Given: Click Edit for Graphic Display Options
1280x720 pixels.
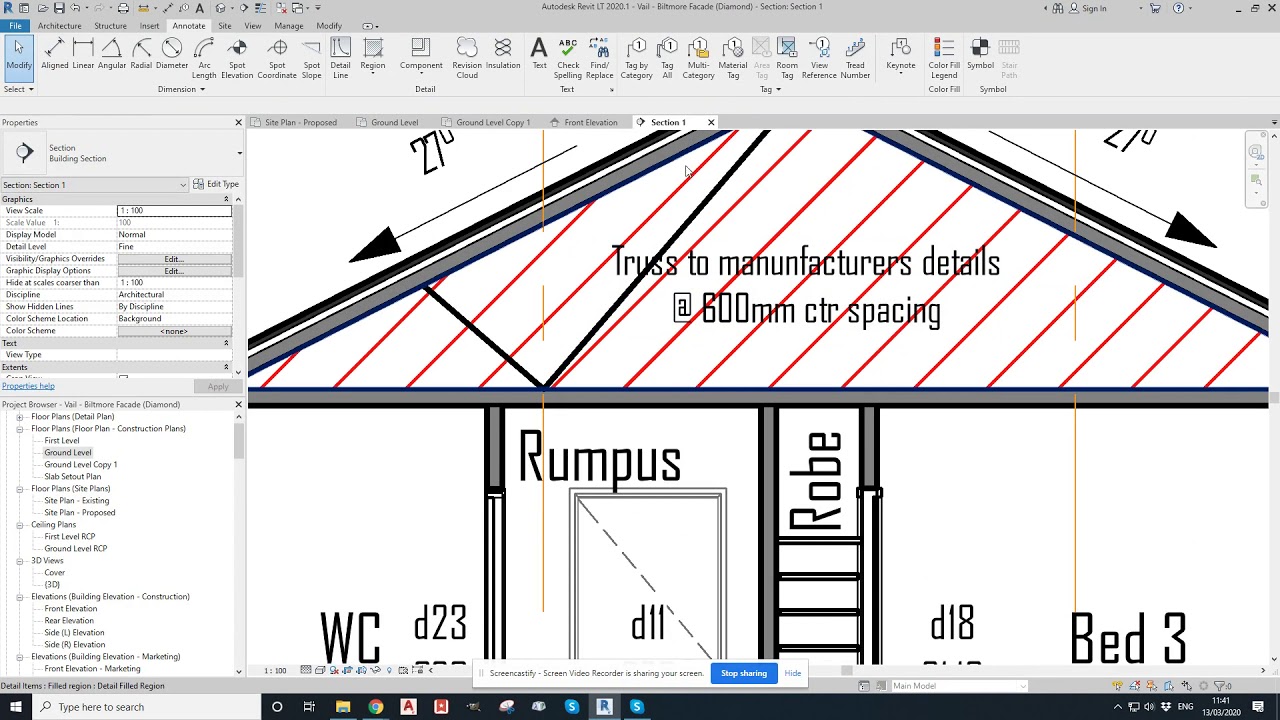Looking at the screenshot, I should (174, 271).
